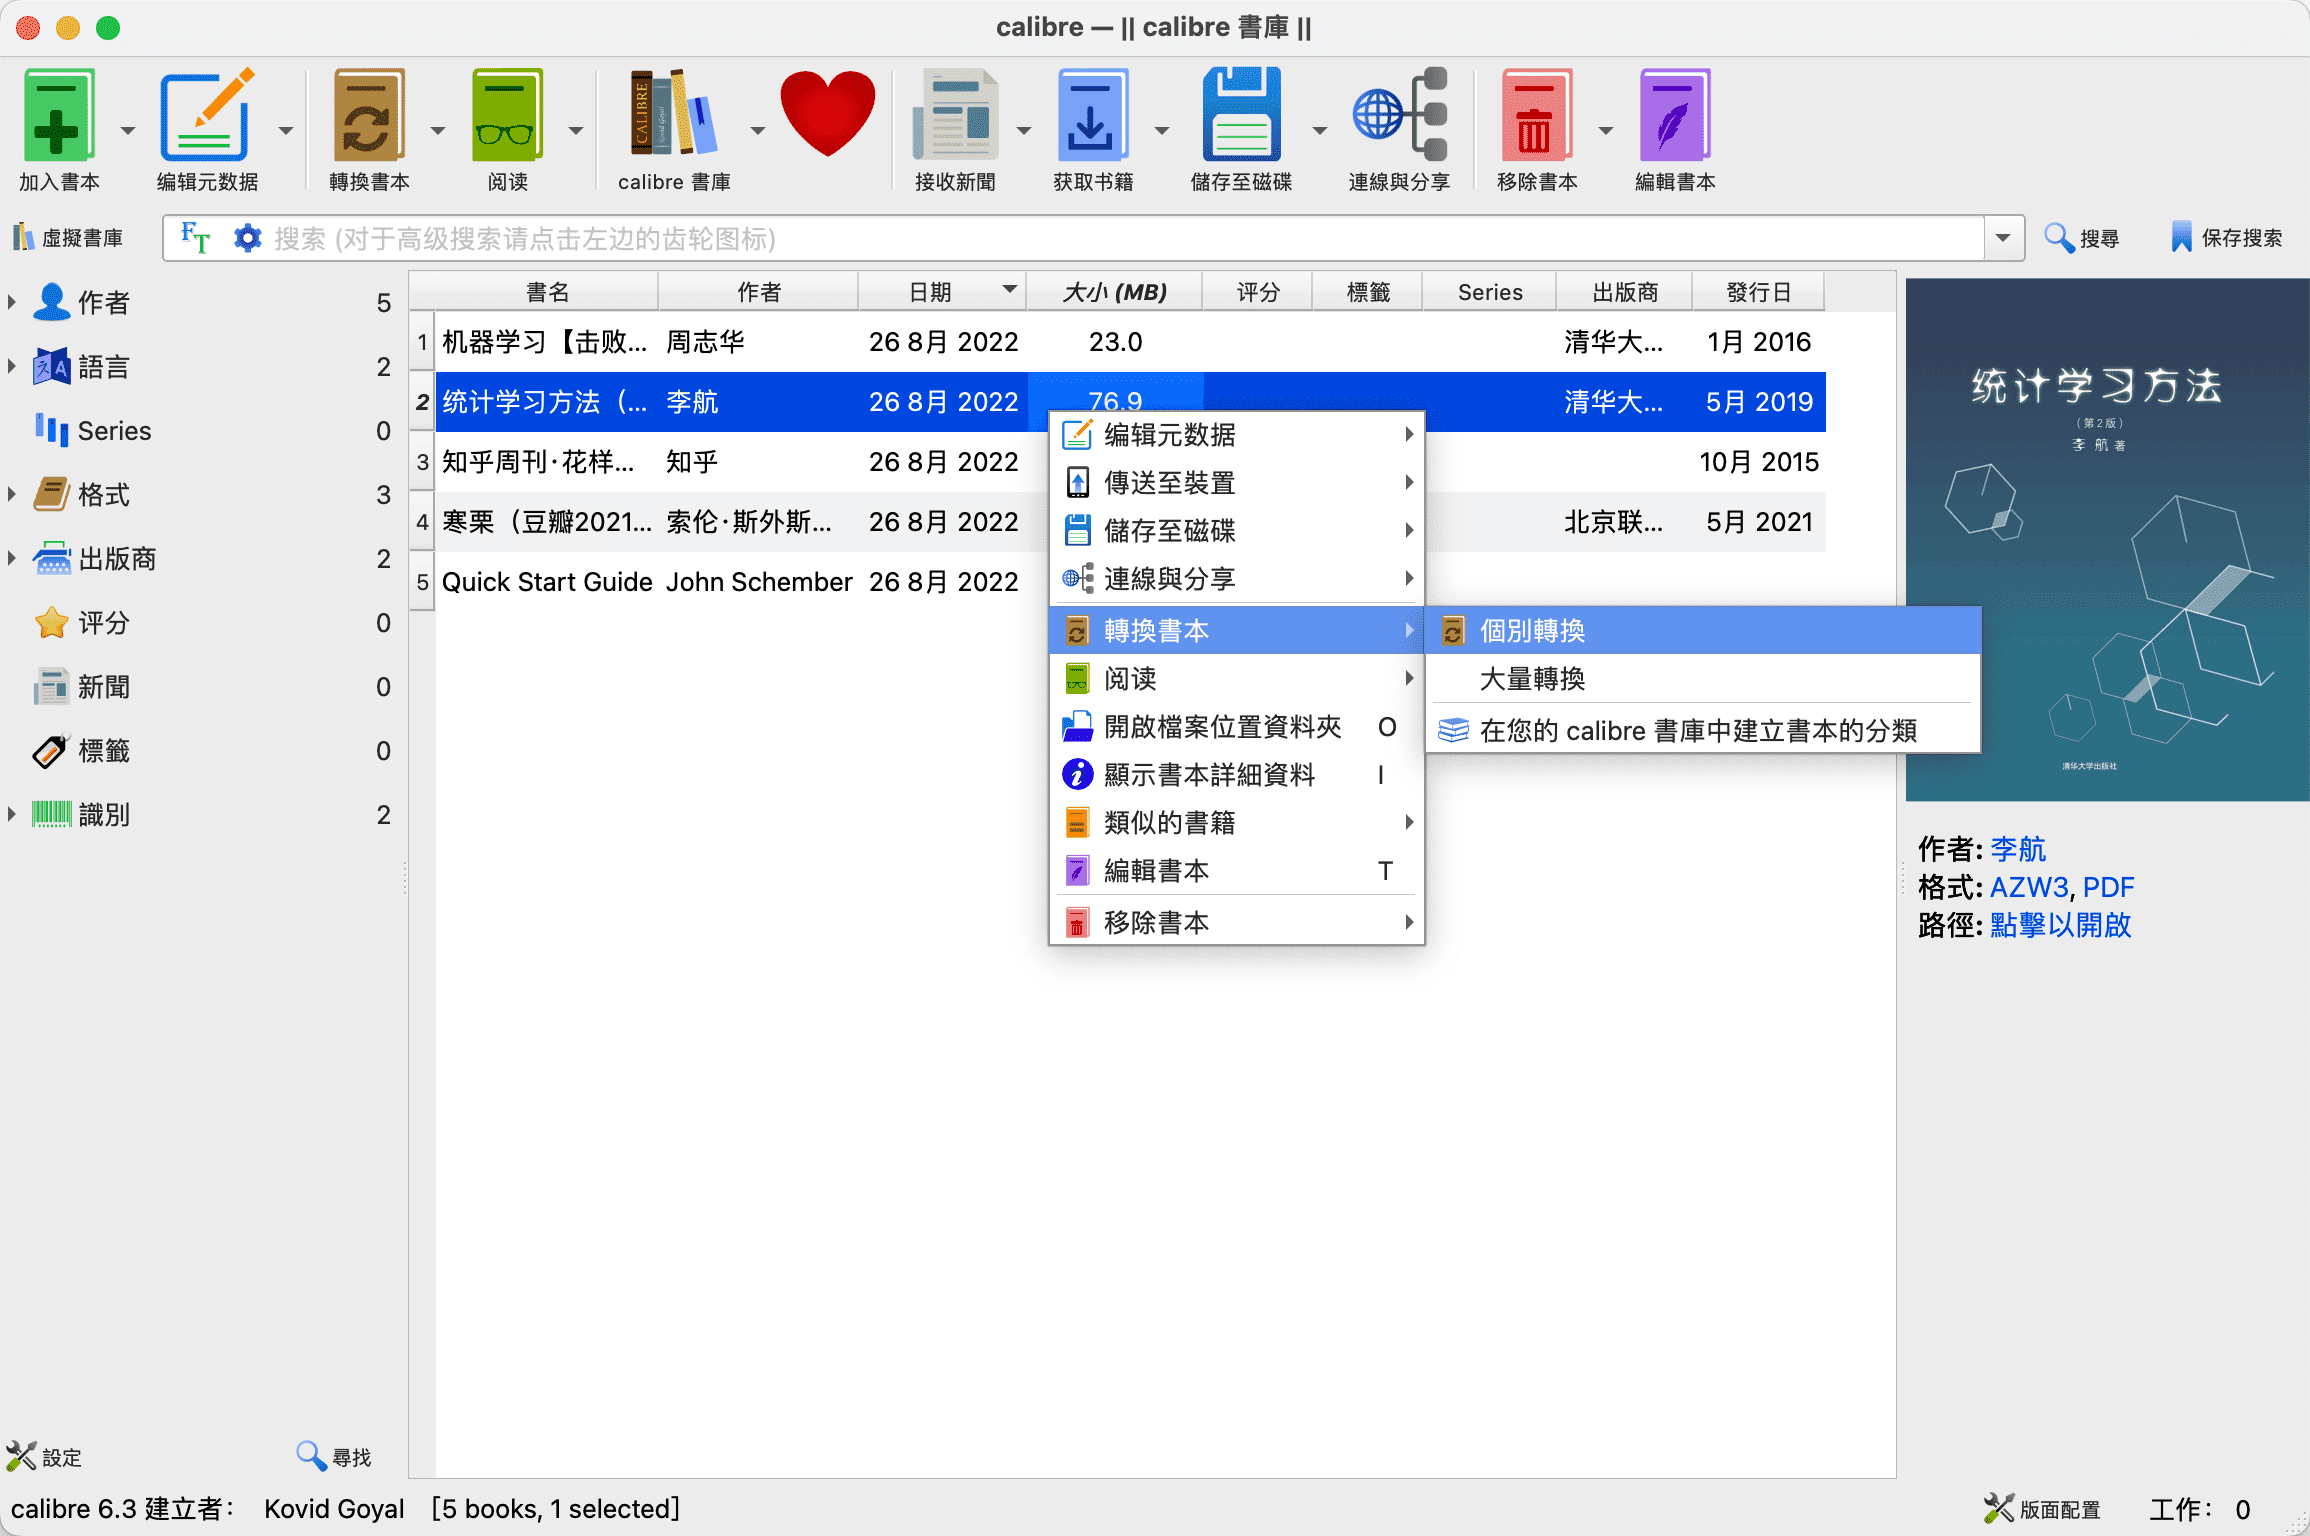Choose 儲存至磁碟 in the context menu
Image resolution: width=2310 pixels, height=1536 pixels.
[1237, 531]
